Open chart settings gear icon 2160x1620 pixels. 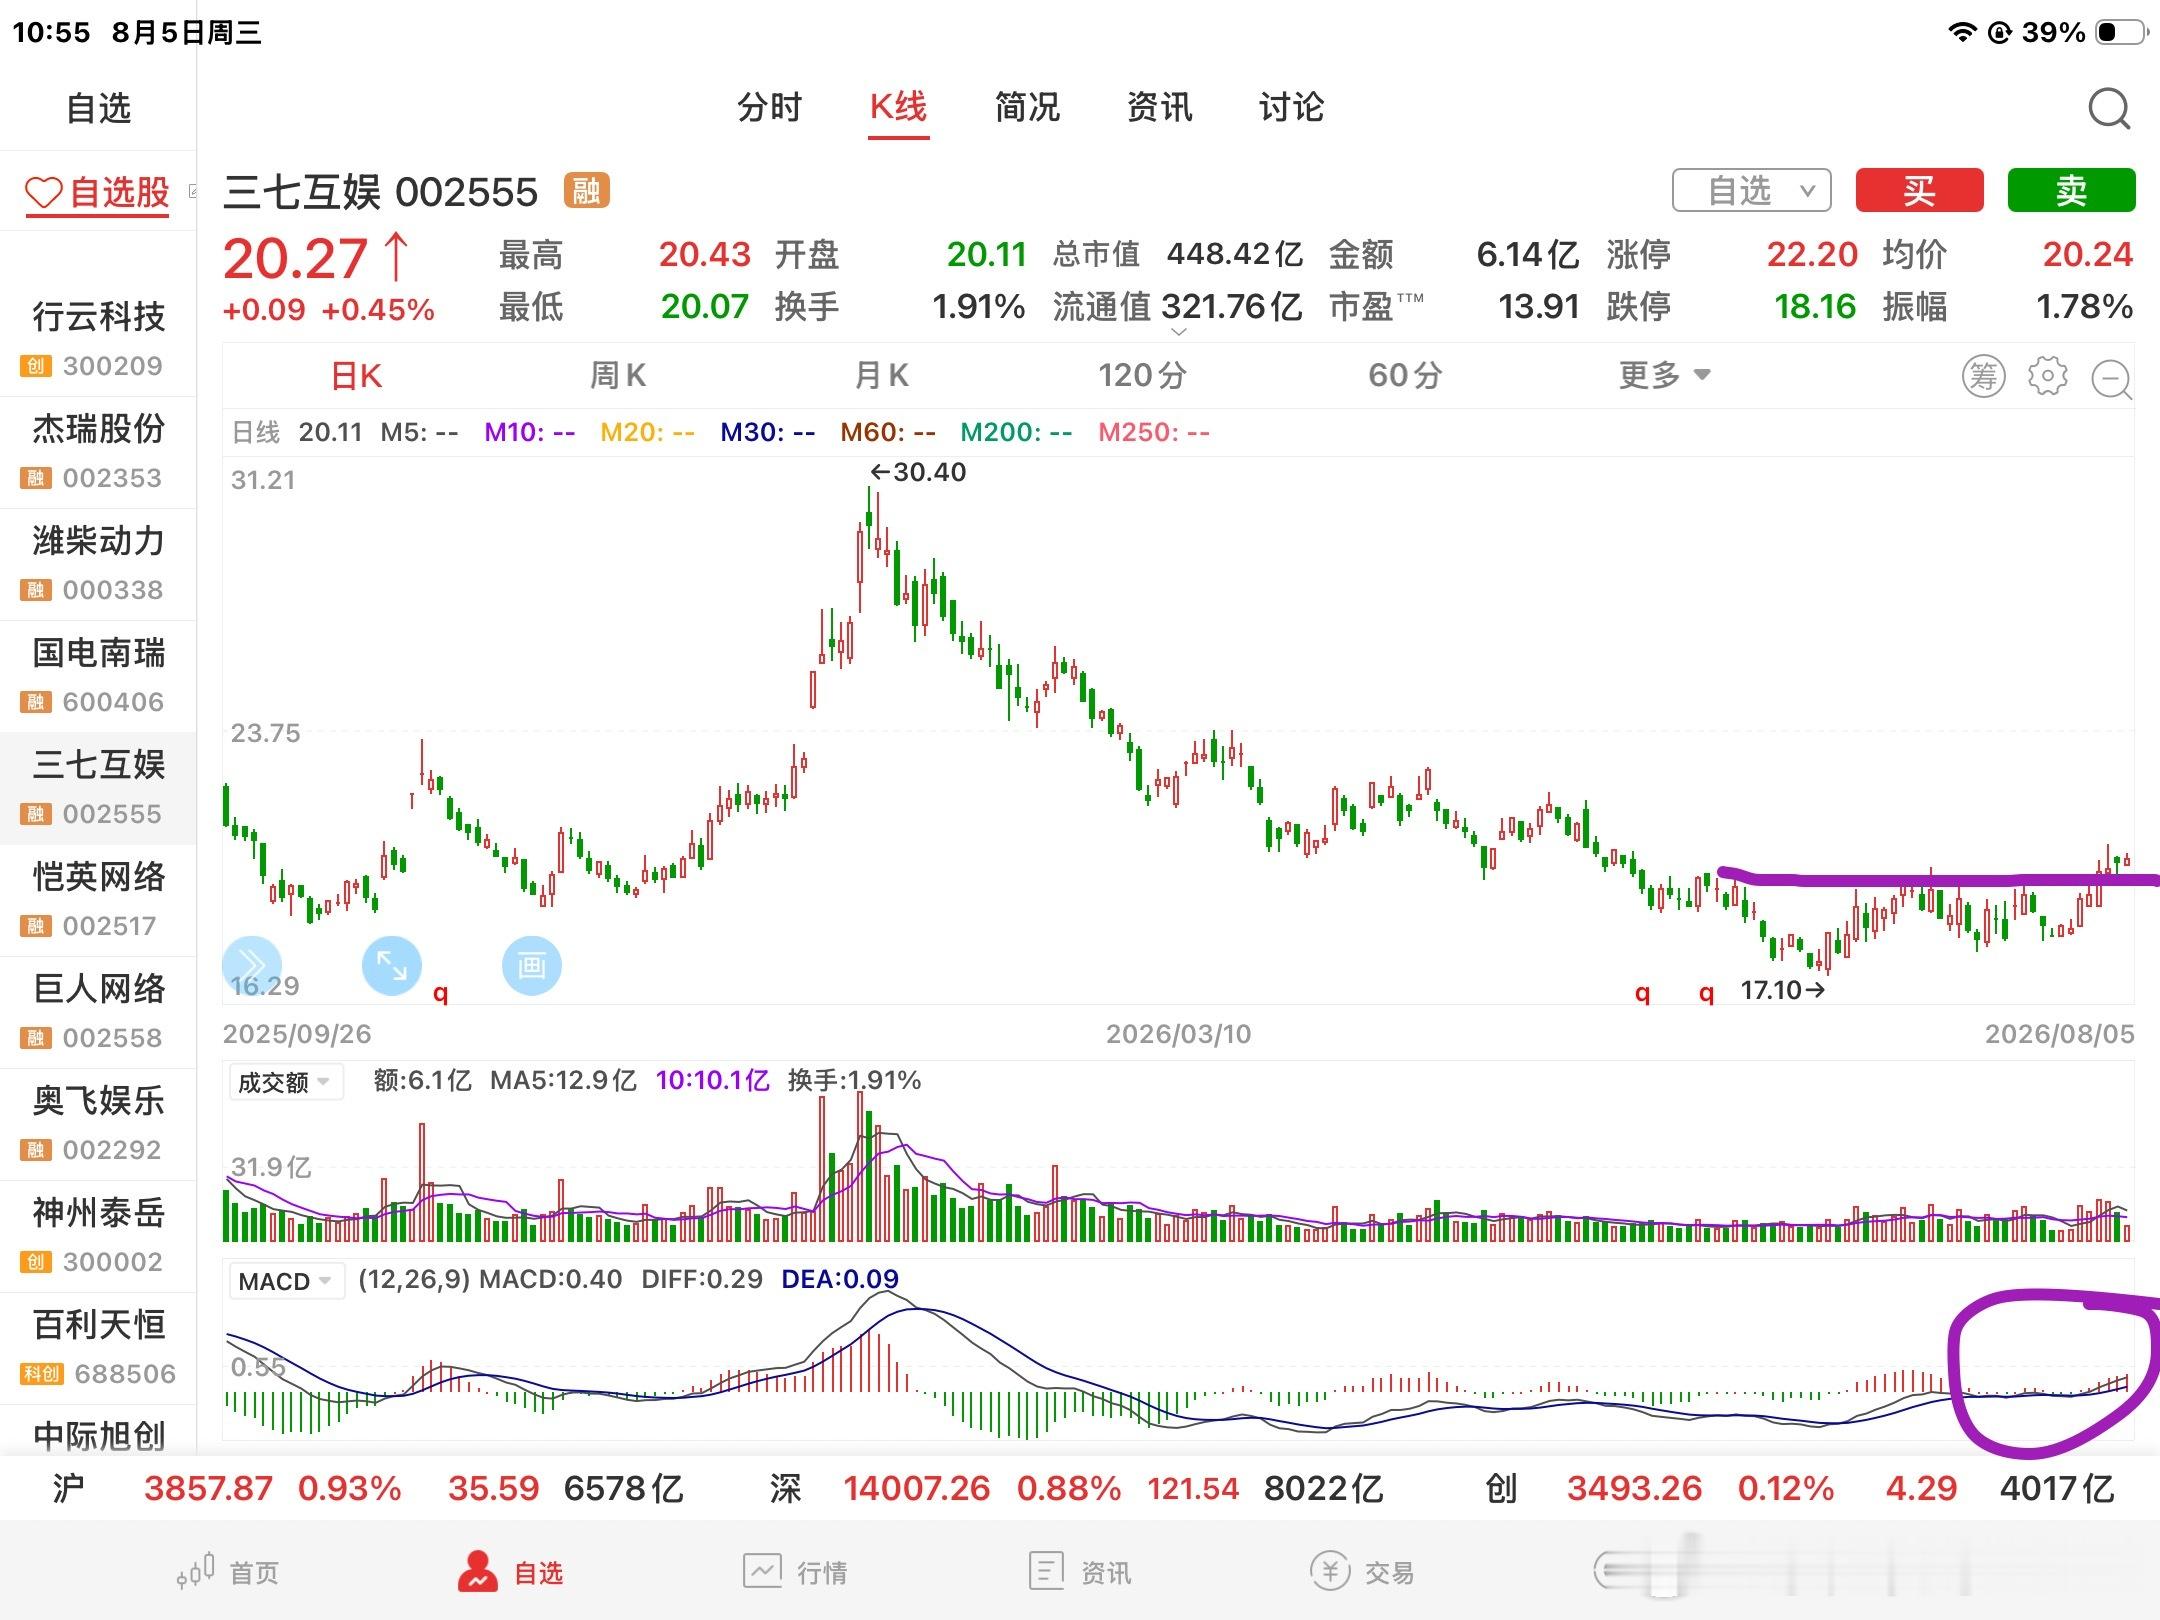2048,376
